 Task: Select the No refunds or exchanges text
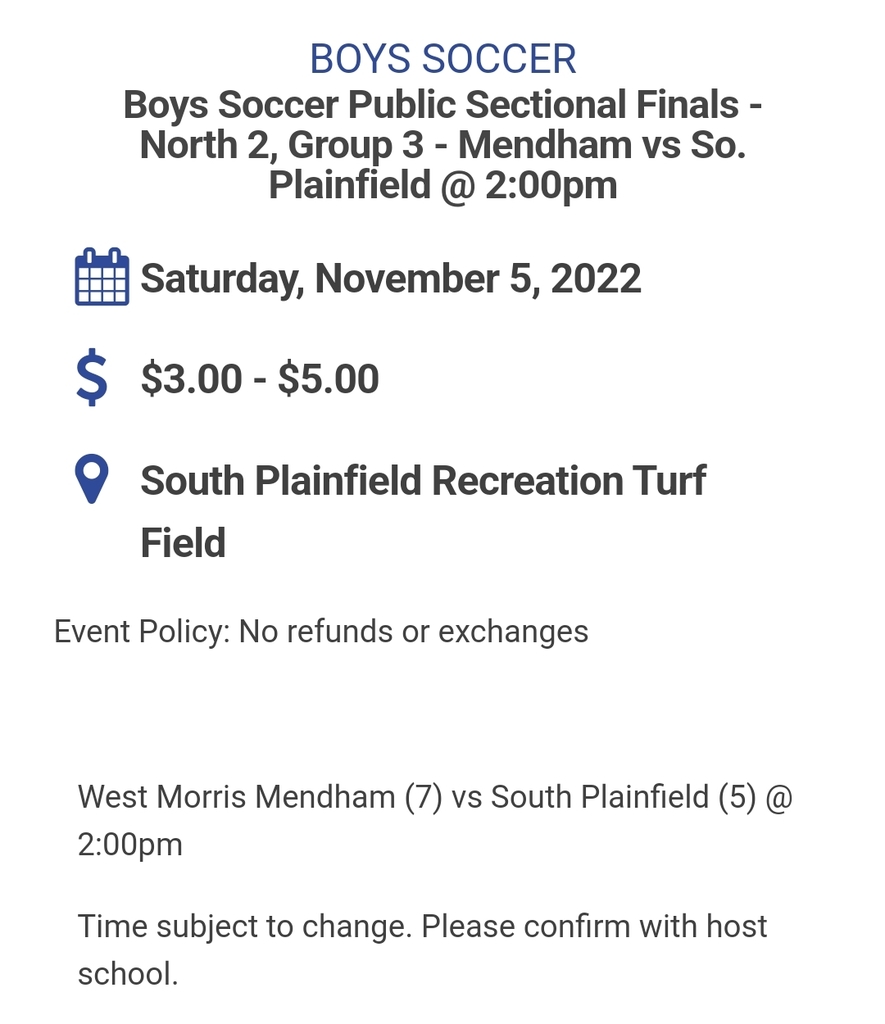(x=413, y=632)
